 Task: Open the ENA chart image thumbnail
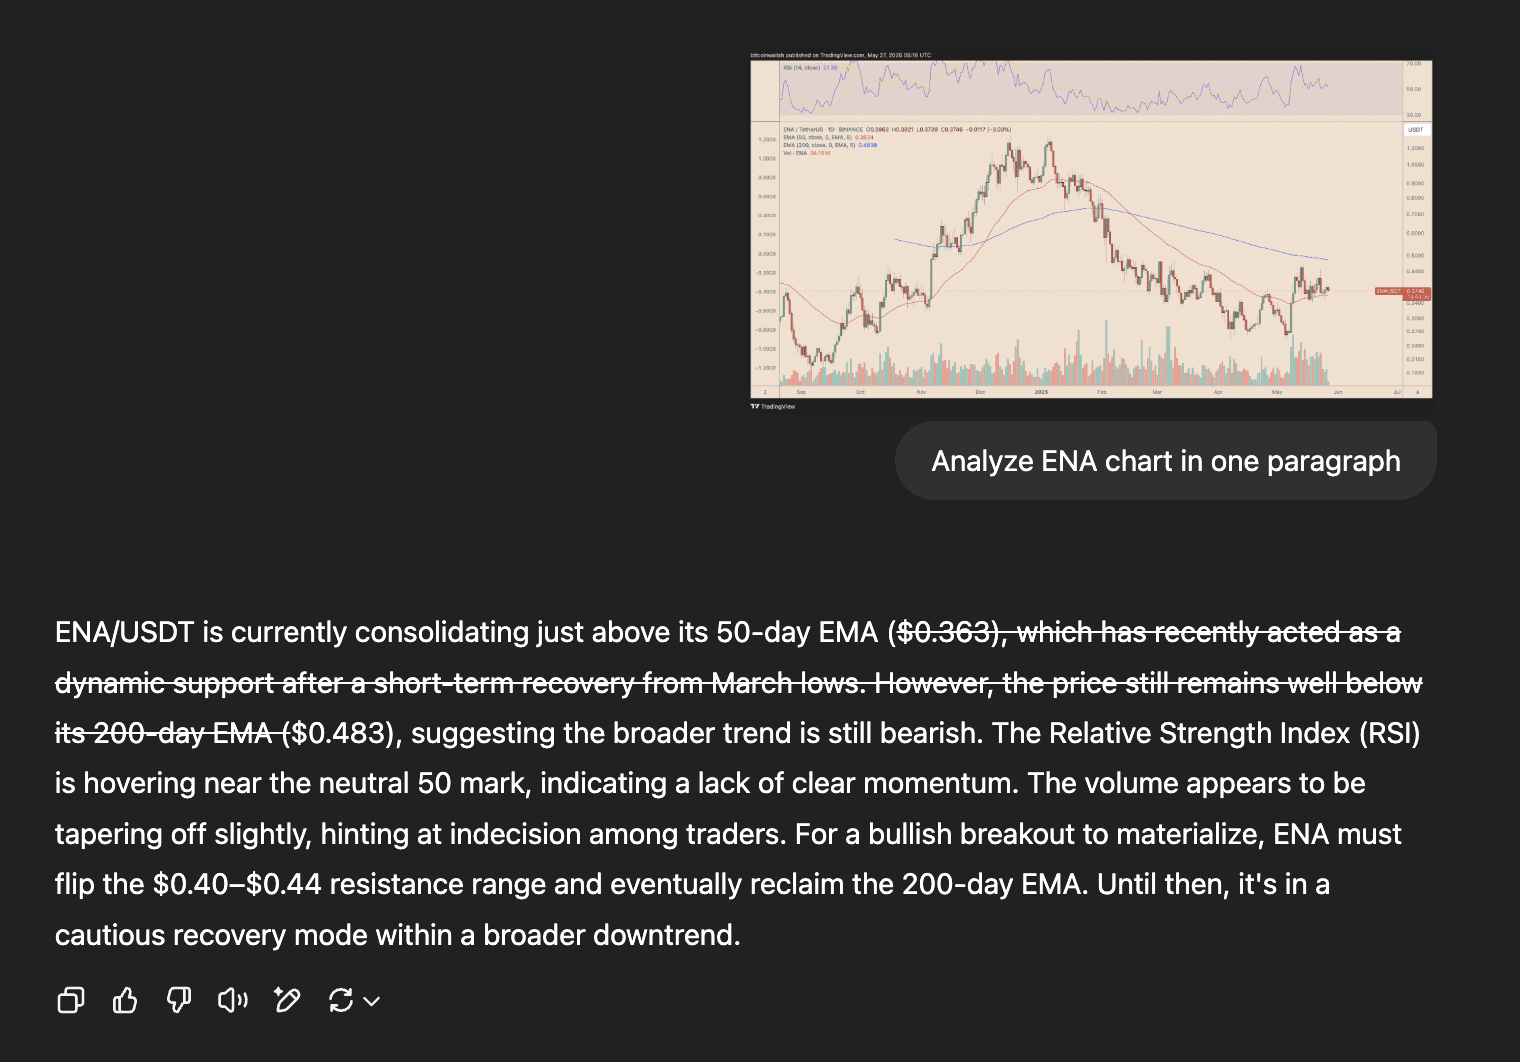click(1090, 225)
